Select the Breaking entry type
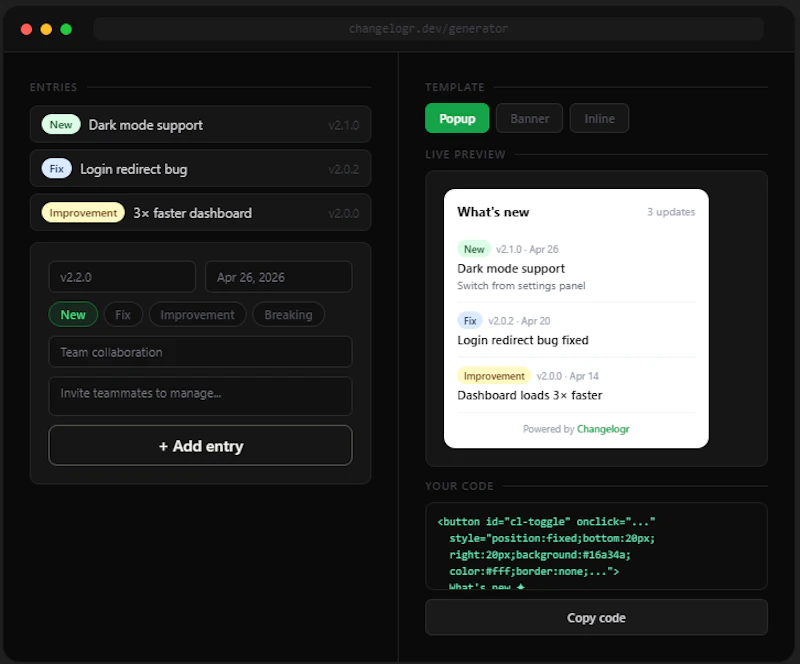The image size is (800, 664). [x=288, y=315]
